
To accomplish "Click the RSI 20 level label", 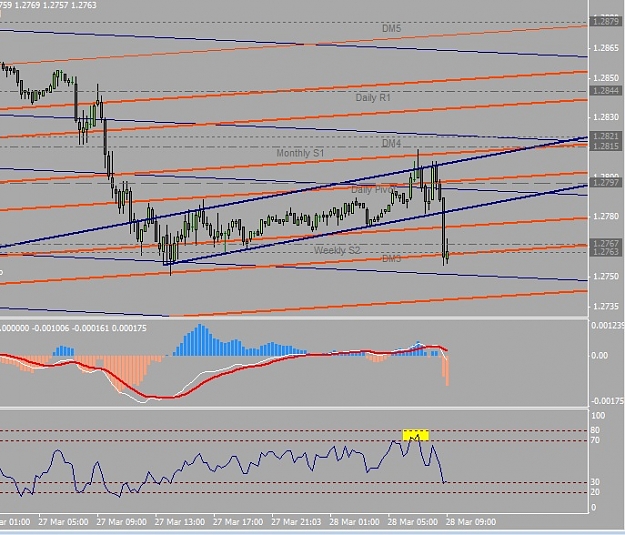I will [595, 492].
